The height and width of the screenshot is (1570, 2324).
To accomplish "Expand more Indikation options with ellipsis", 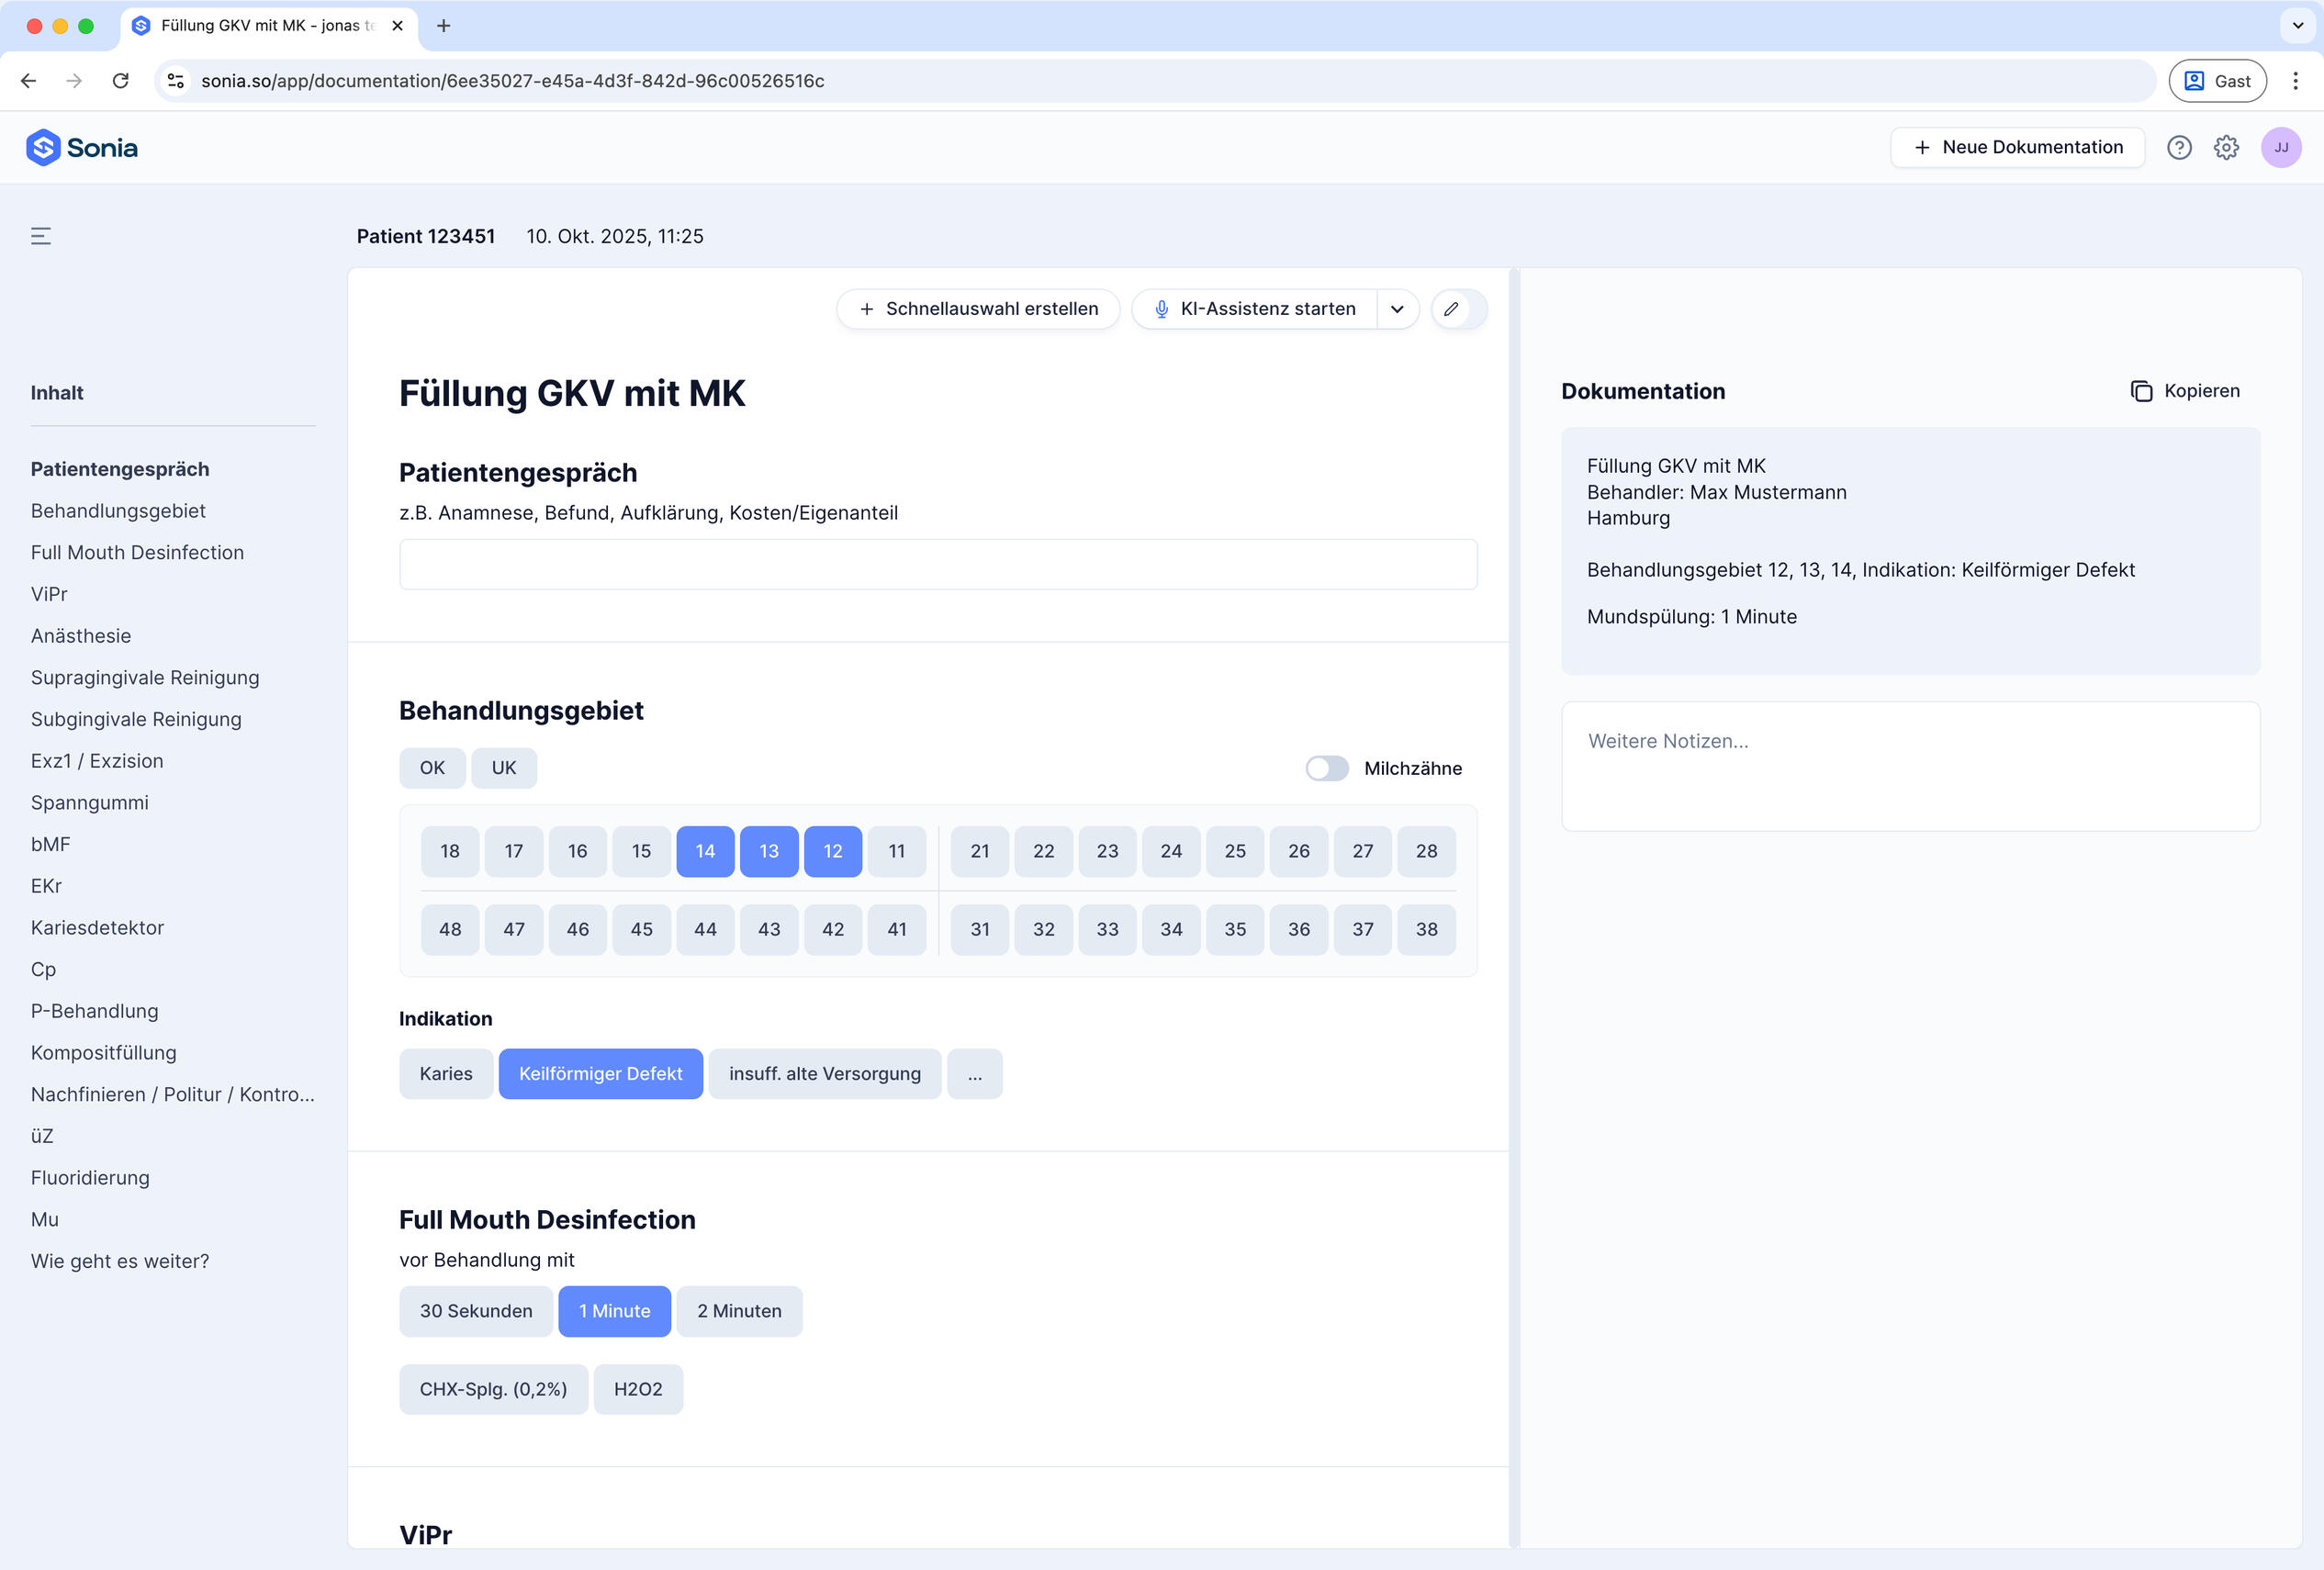I will [x=974, y=1074].
